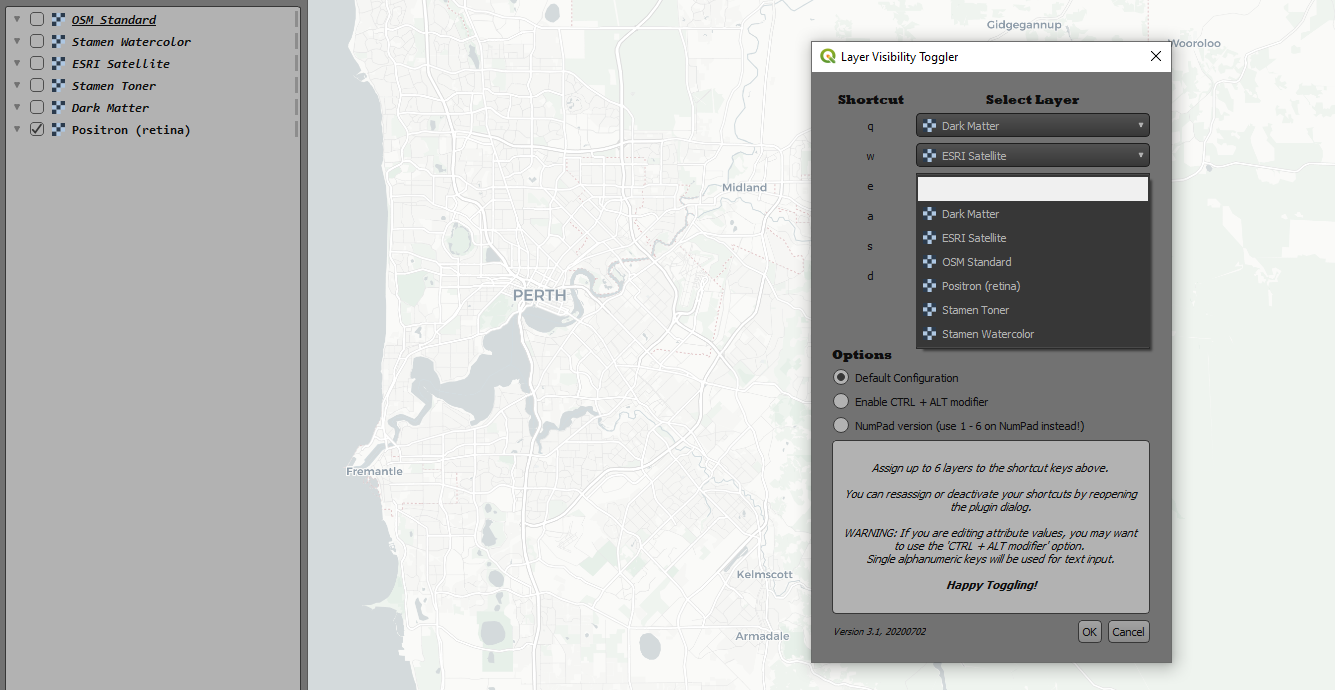Image resolution: width=1335 pixels, height=690 pixels.
Task: Click the plugin logo in the dialog title bar
Action: click(x=826, y=57)
